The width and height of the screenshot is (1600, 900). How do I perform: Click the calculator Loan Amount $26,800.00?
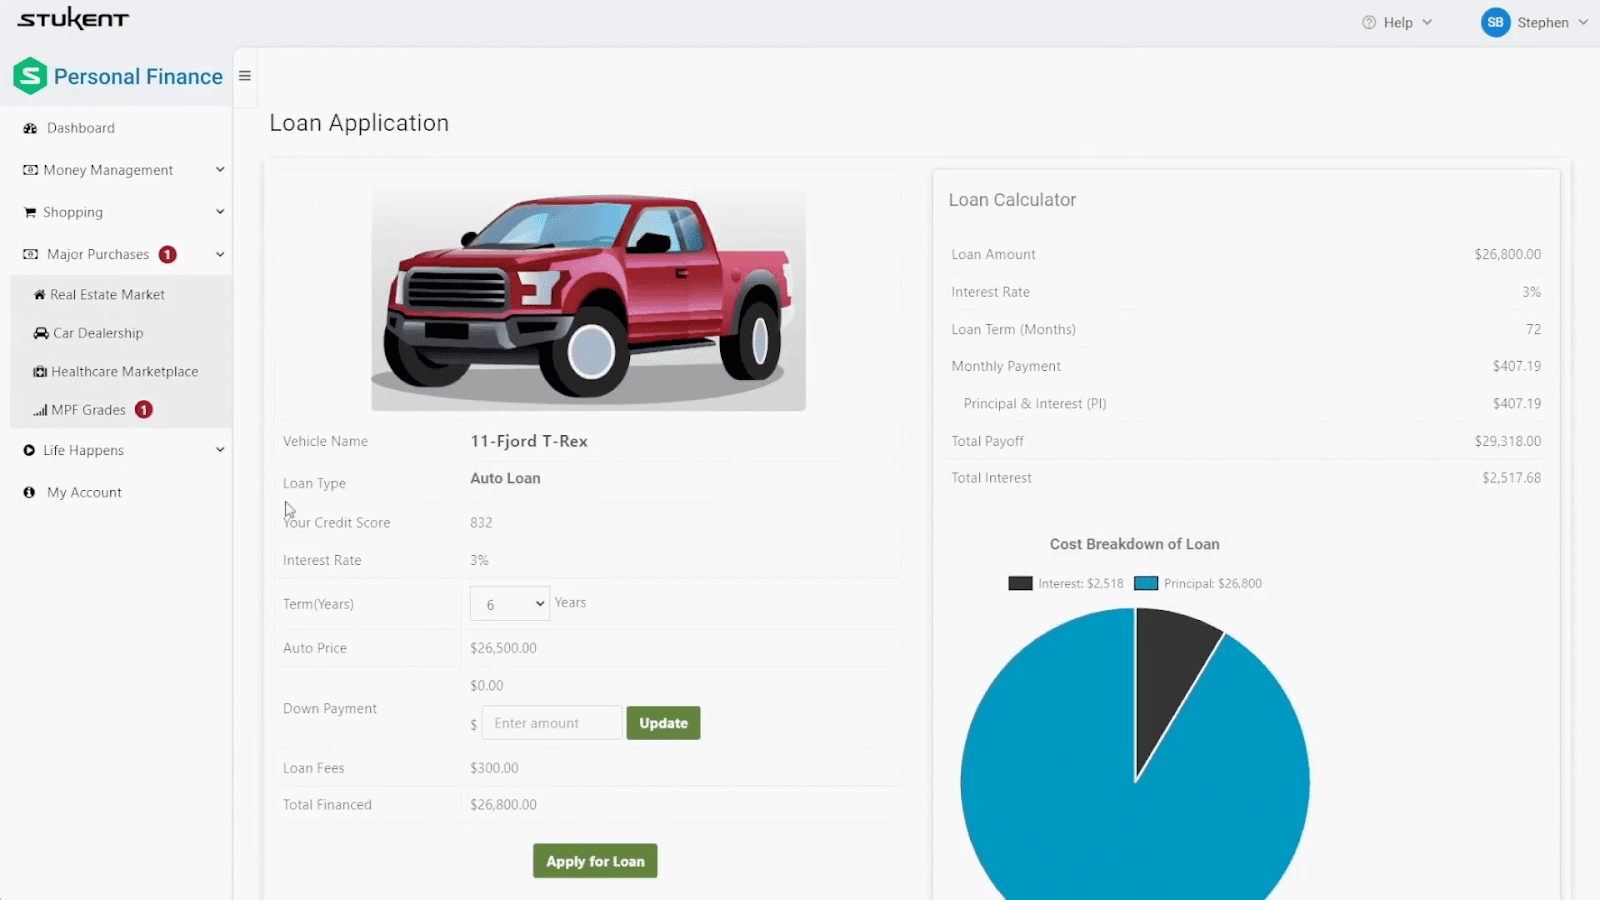(1507, 254)
